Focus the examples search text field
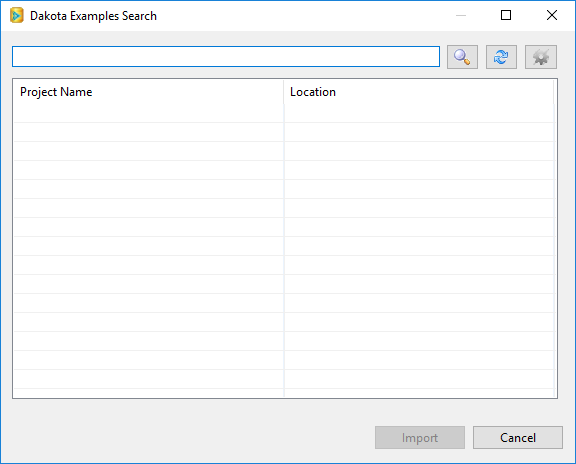The width and height of the screenshot is (576, 464). pyautogui.click(x=226, y=57)
